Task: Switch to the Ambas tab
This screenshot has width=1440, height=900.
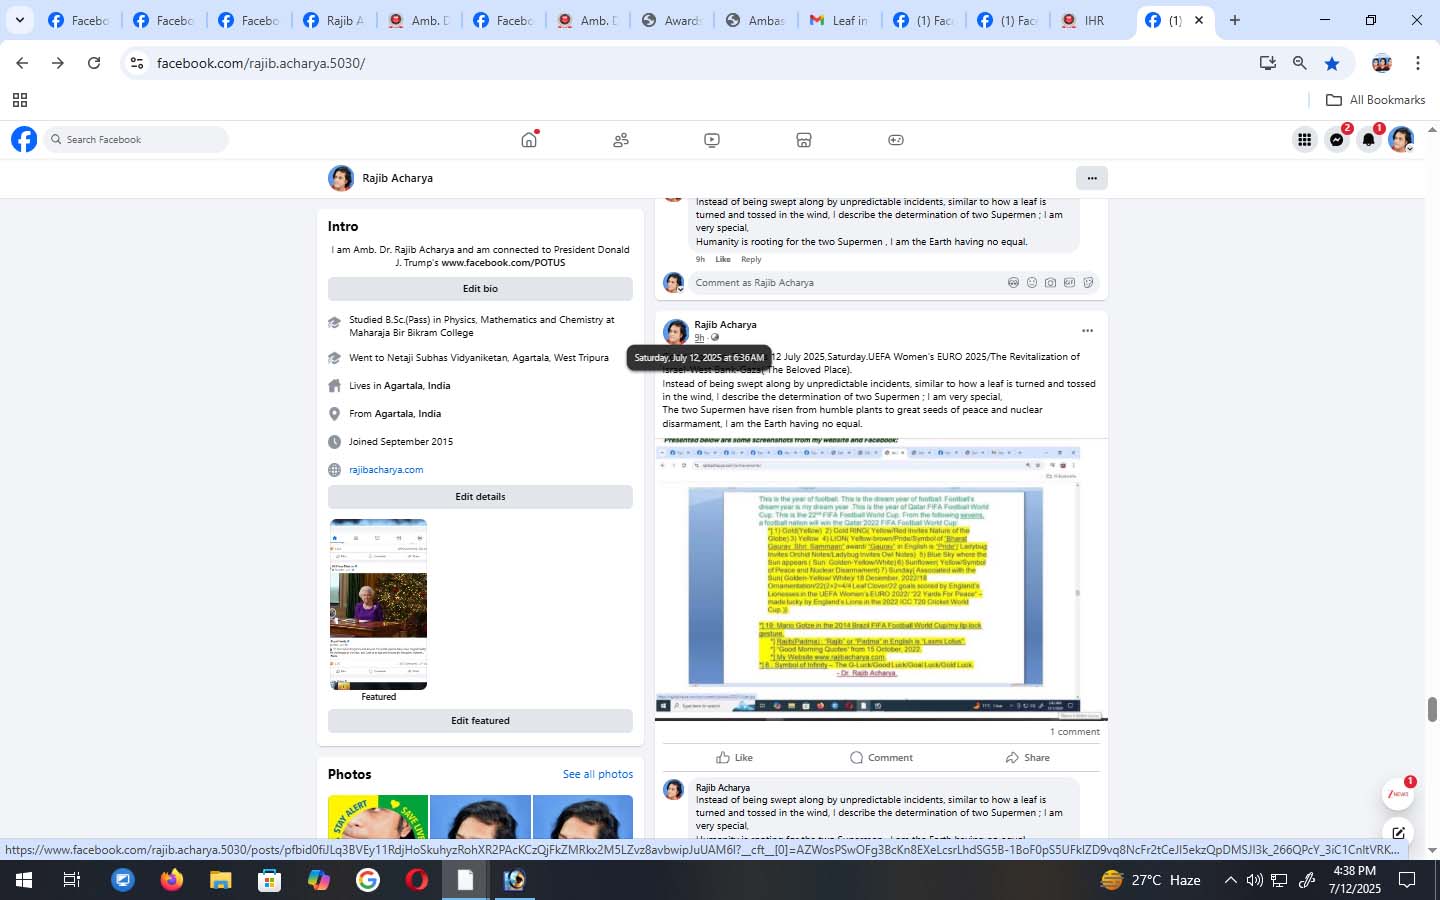Action: coord(756,20)
